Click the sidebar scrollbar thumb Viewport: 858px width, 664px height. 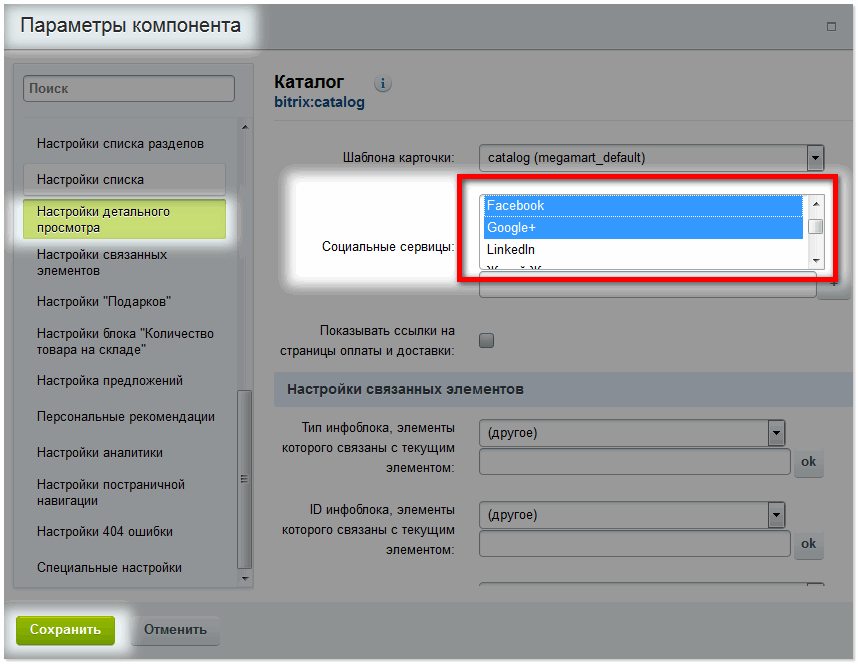point(245,480)
